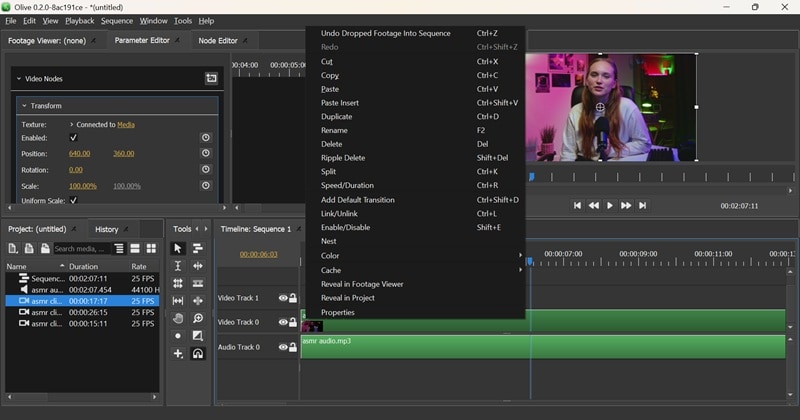Select the Zoom tool
Image resolution: width=800 pixels, height=420 pixels.
click(x=197, y=318)
